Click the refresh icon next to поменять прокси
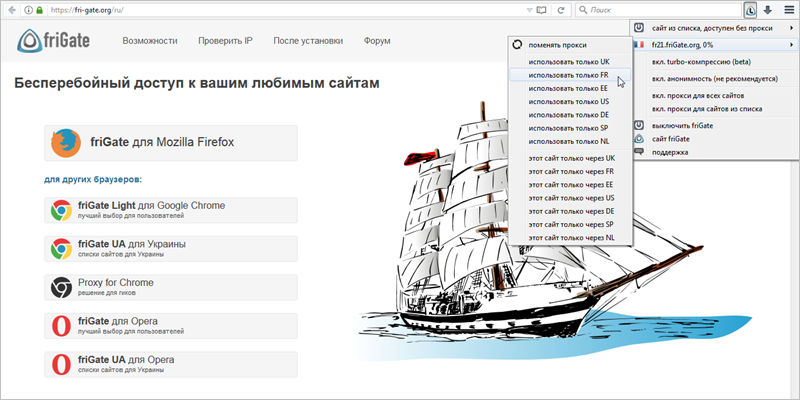 pos(517,45)
